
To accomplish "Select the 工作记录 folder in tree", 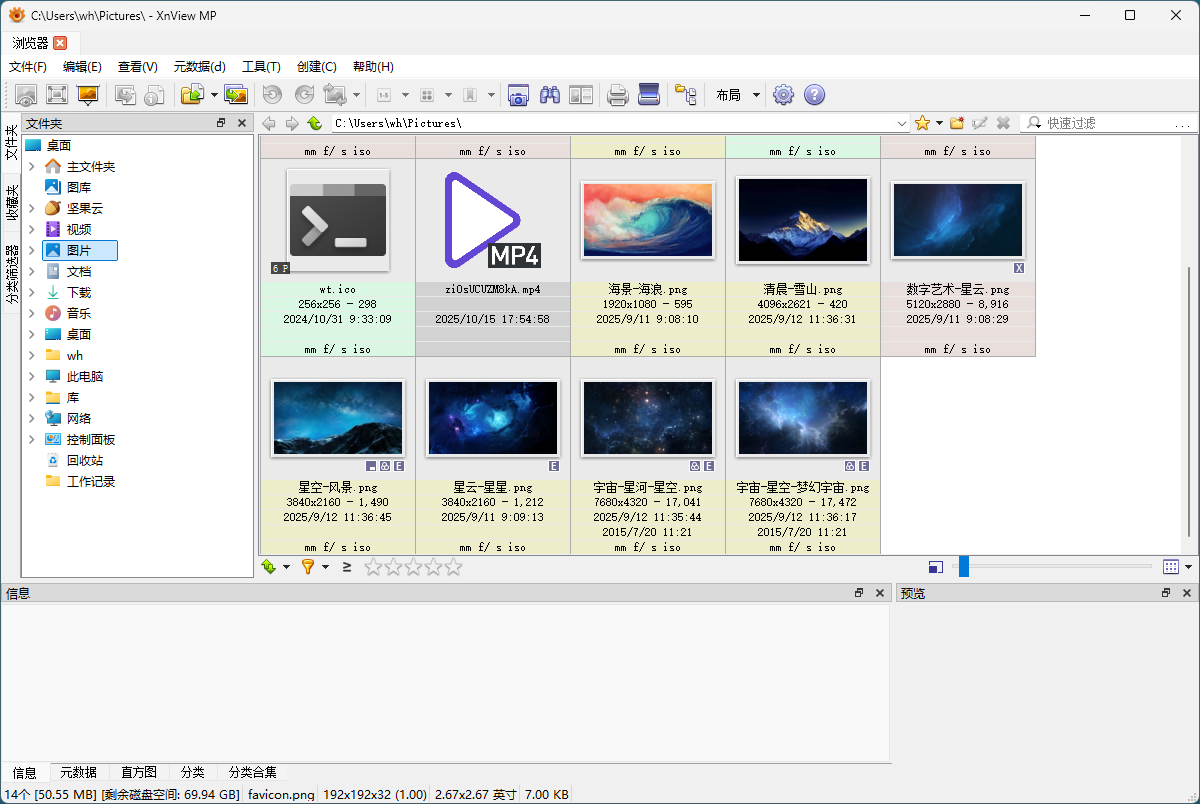I will point(90,482).
